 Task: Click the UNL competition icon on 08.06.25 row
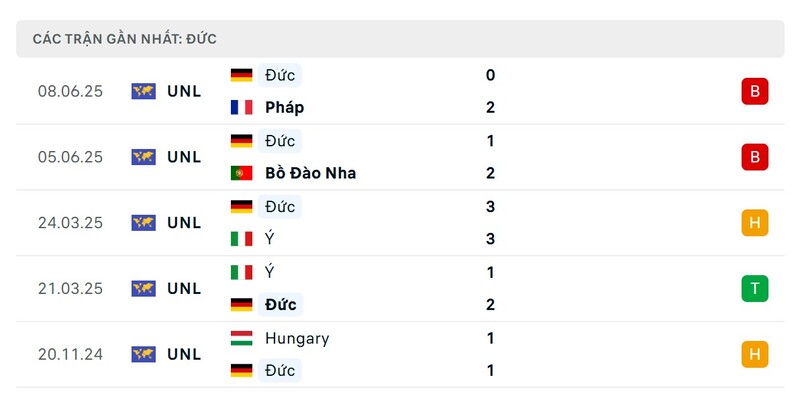(x=143, y=91)
